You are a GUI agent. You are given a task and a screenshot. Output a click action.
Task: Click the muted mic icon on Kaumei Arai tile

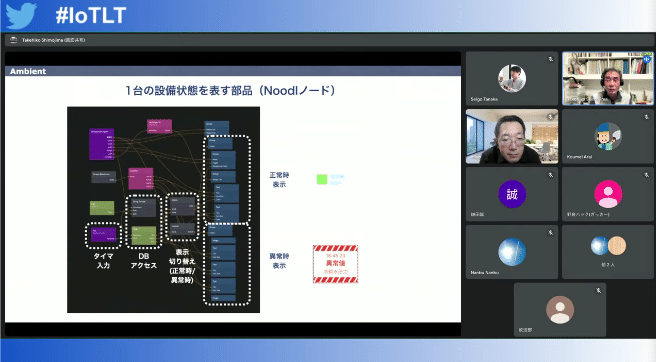point(646,117)
